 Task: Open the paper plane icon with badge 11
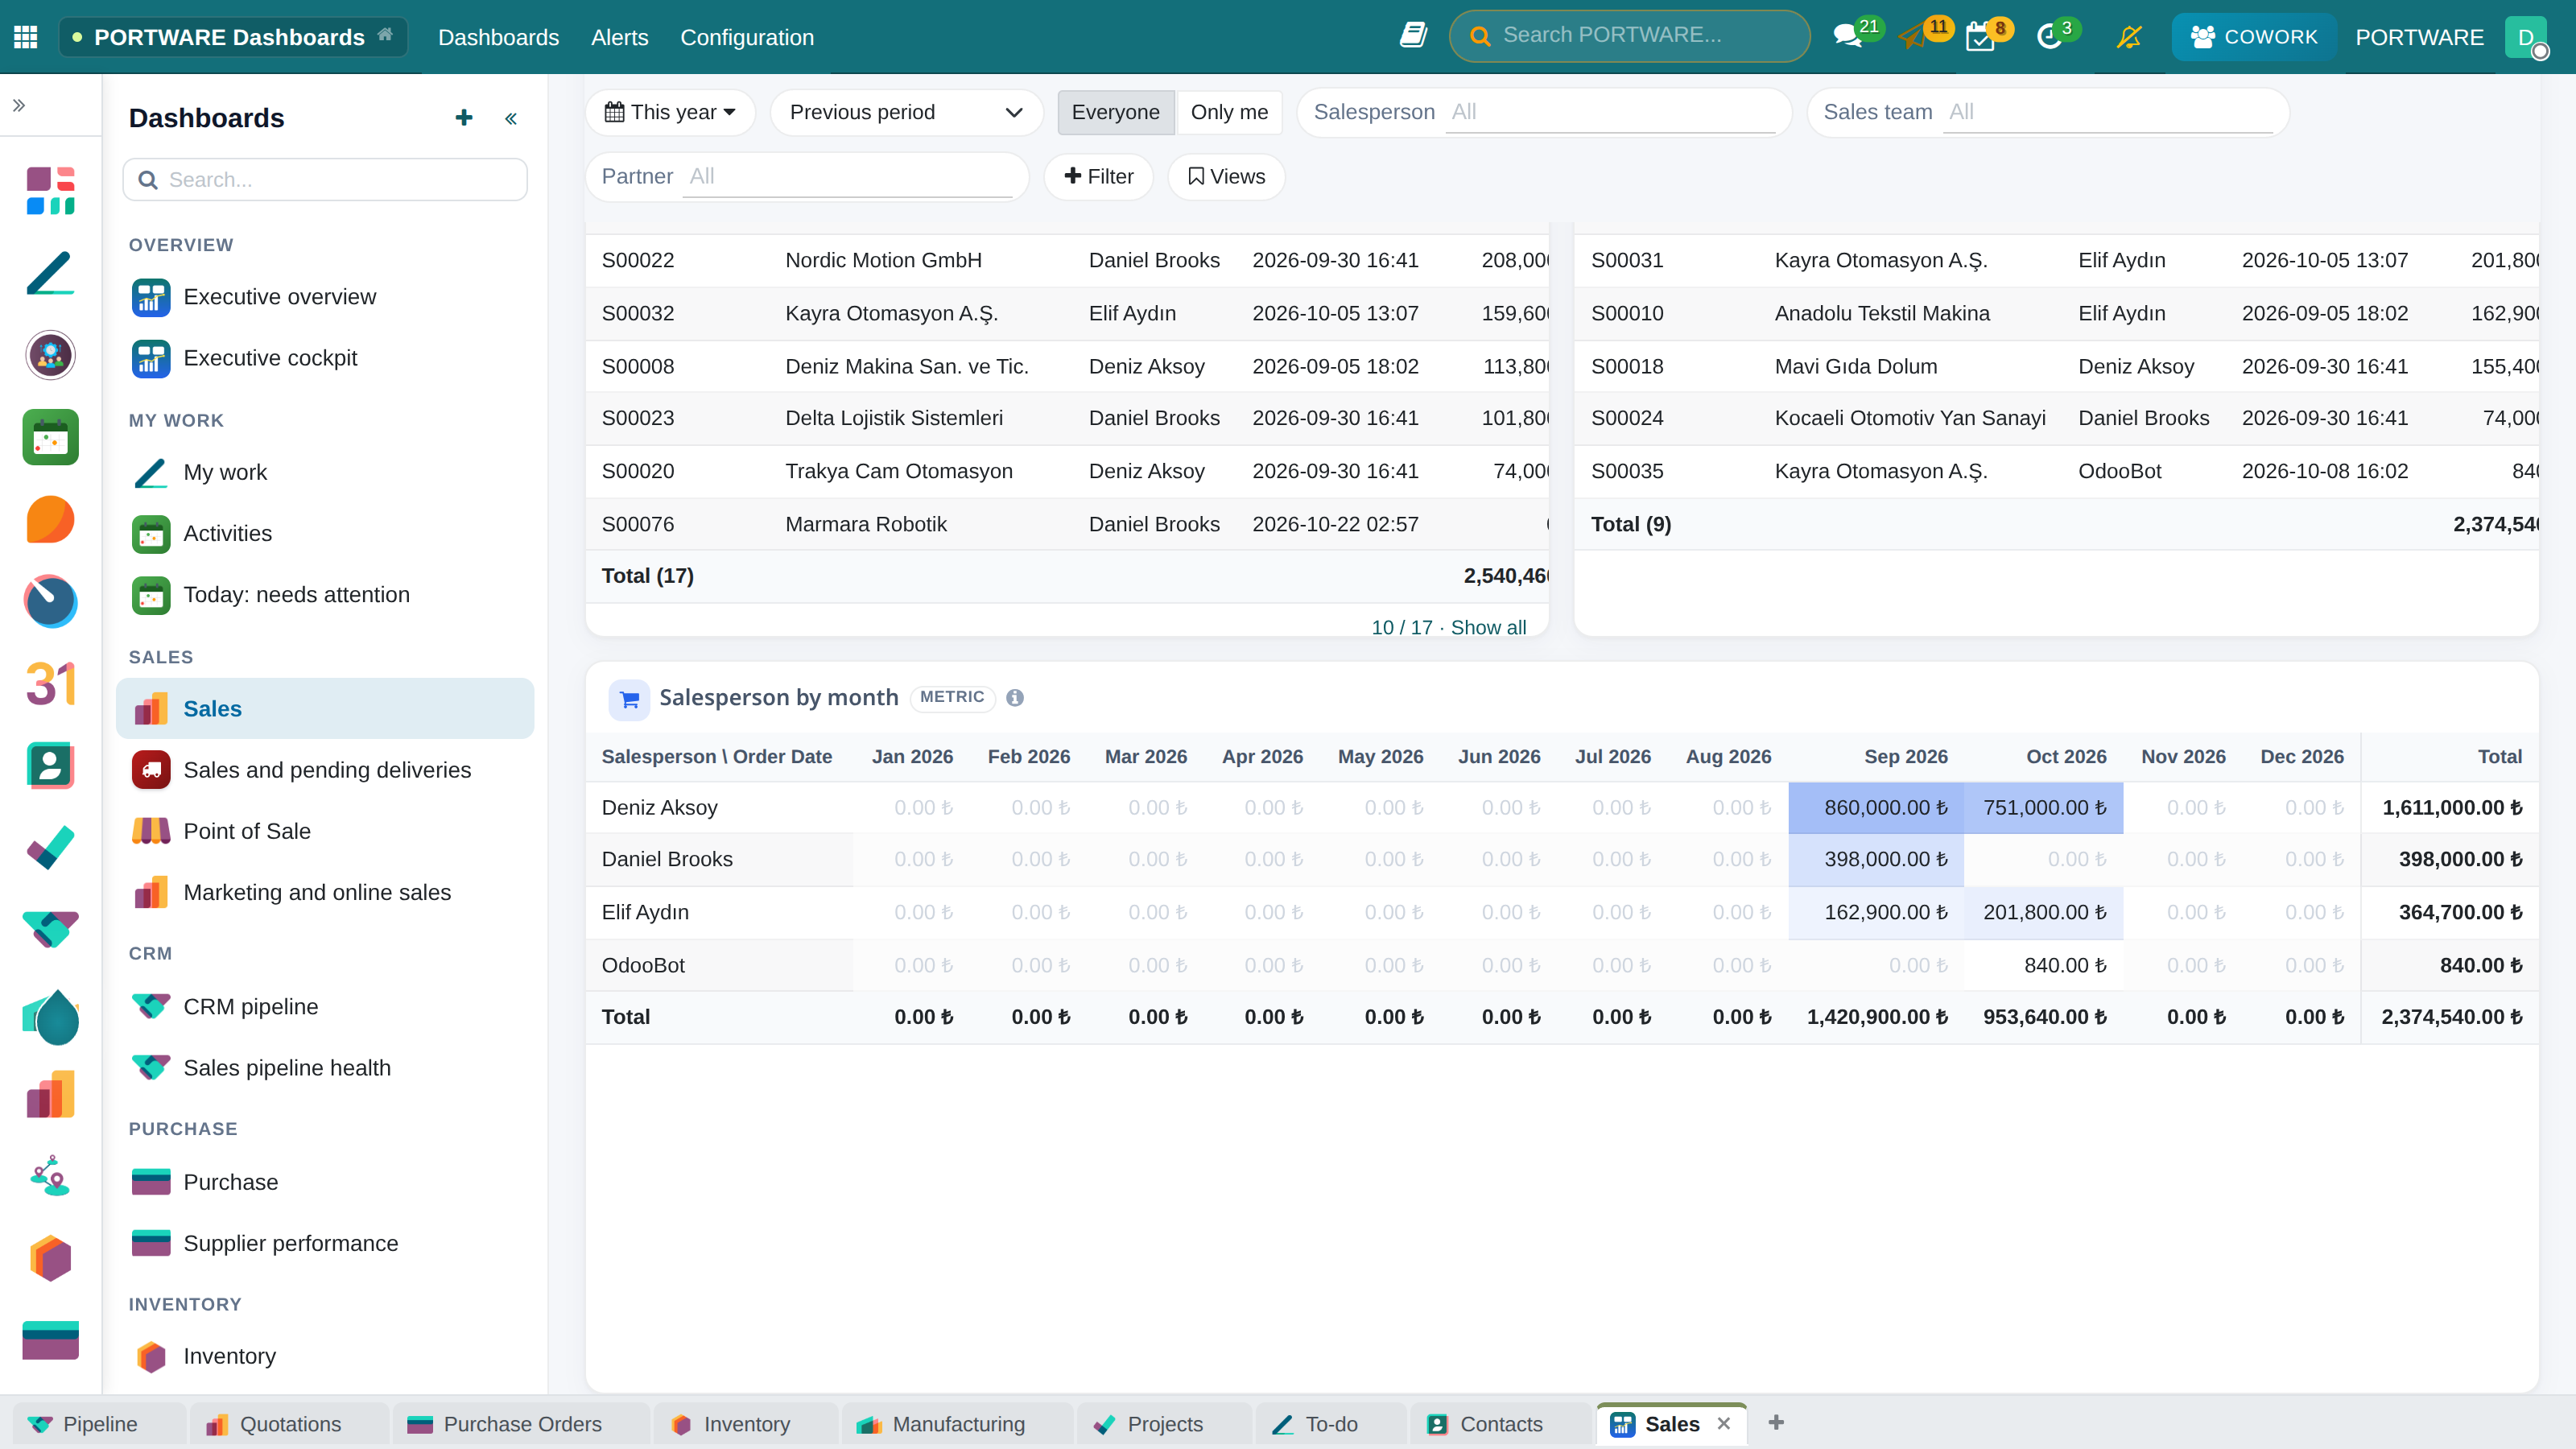pos(1913,37)
